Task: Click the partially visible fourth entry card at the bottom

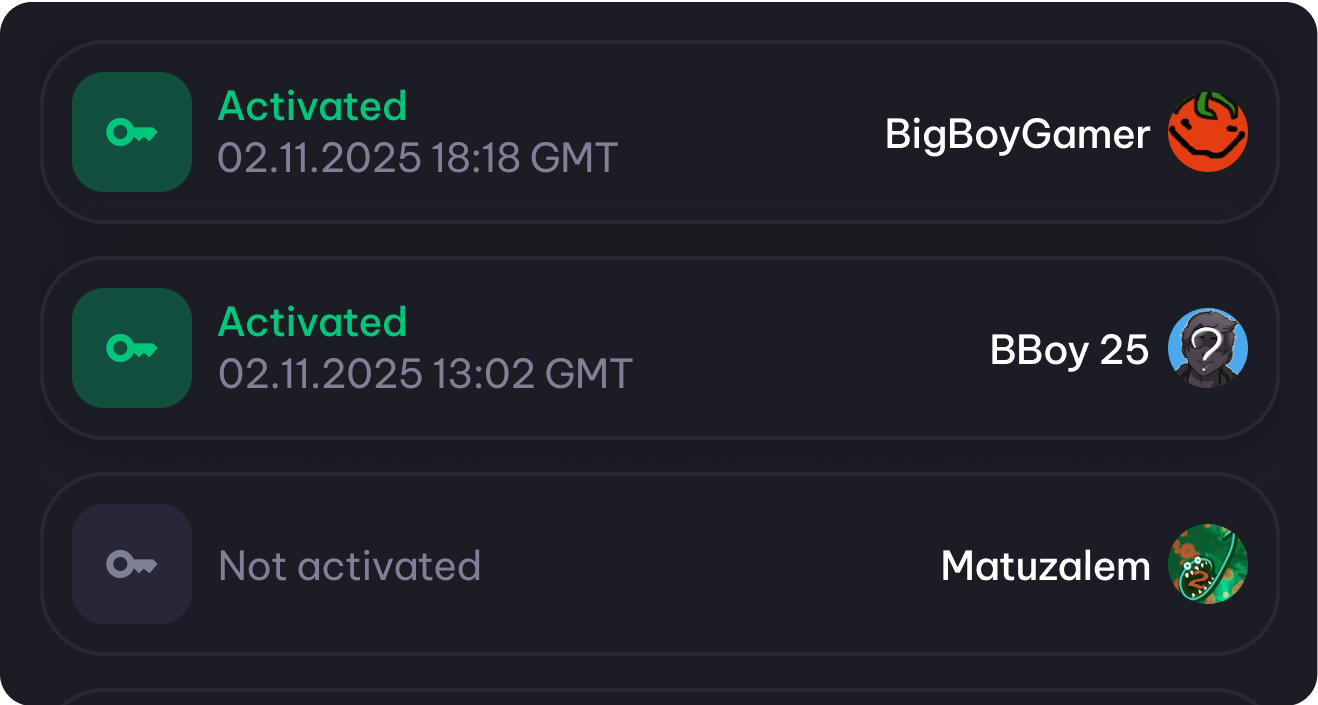Action: (x=659, y=696)
